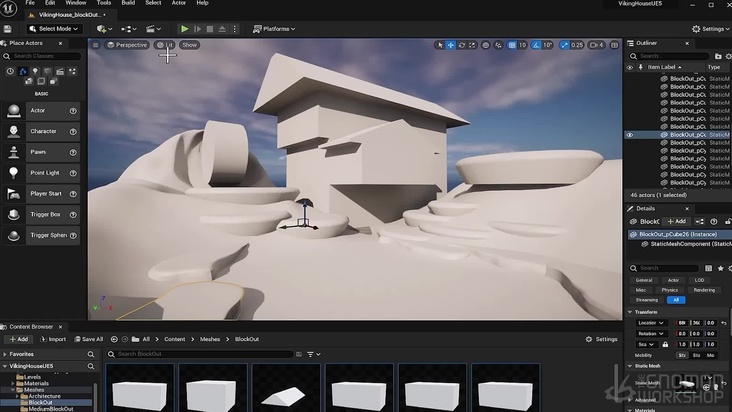732x412 pixels.
Task: Toggle the world/local coordinate system globe icon
Action: tap(486, 45)
